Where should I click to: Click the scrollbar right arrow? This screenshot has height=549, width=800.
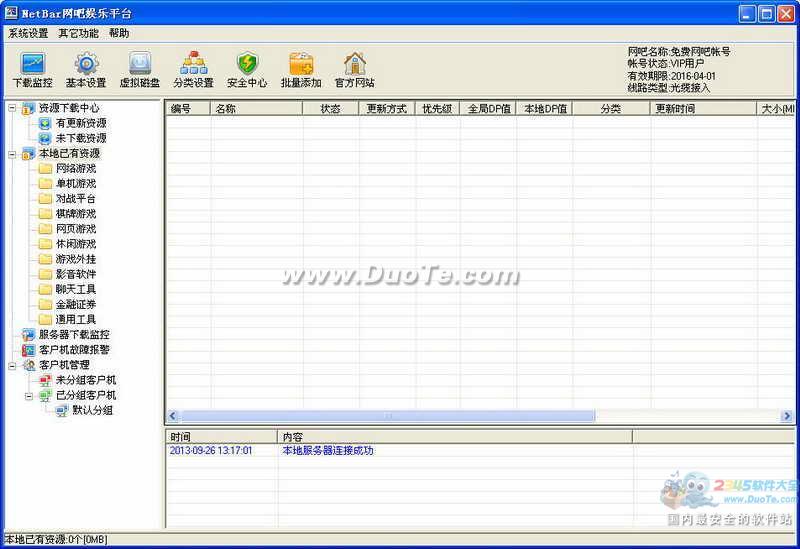(786, 416)
